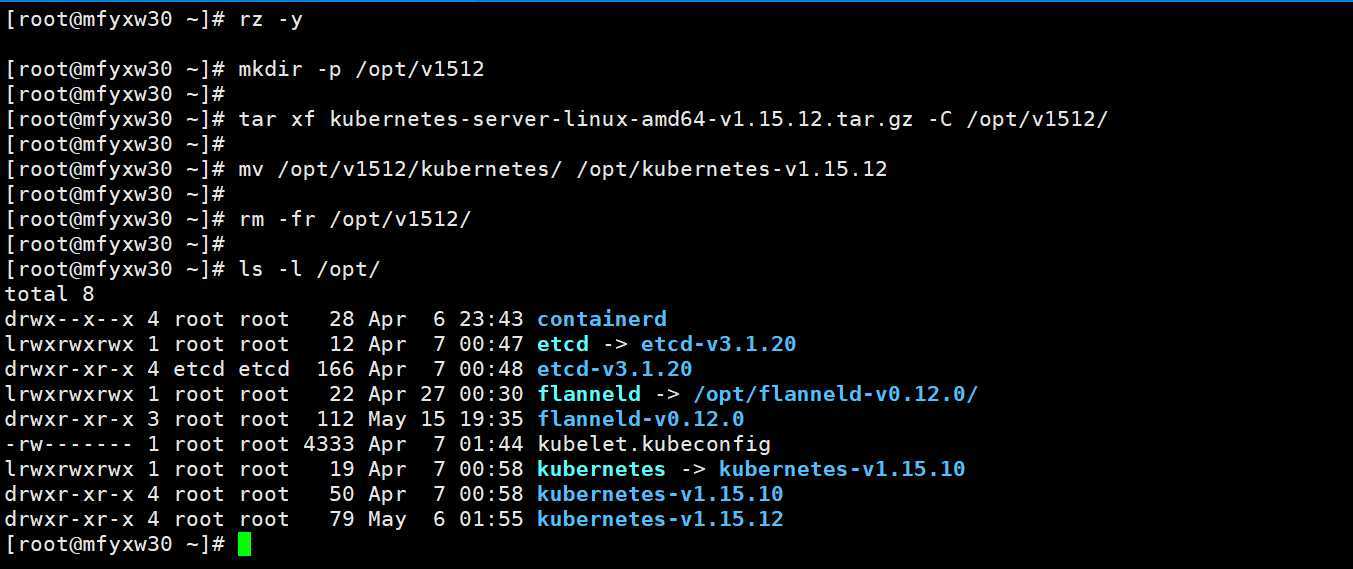Click the "ls -l /opt/" command
The image size is (1353, 569).
click(x=309, y=269)
